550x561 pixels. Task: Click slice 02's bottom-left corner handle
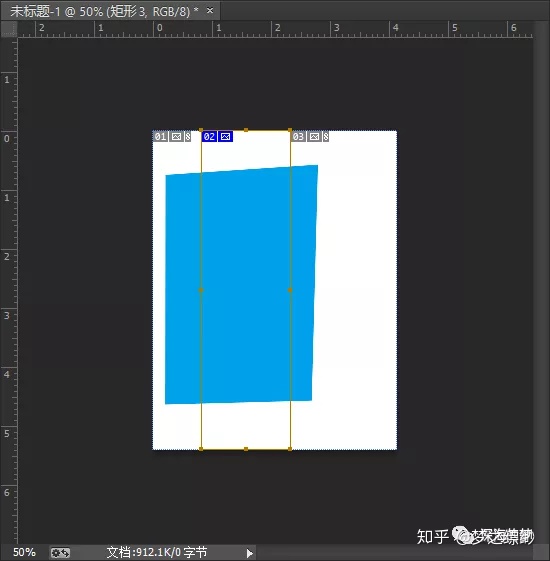click(201, 449)
